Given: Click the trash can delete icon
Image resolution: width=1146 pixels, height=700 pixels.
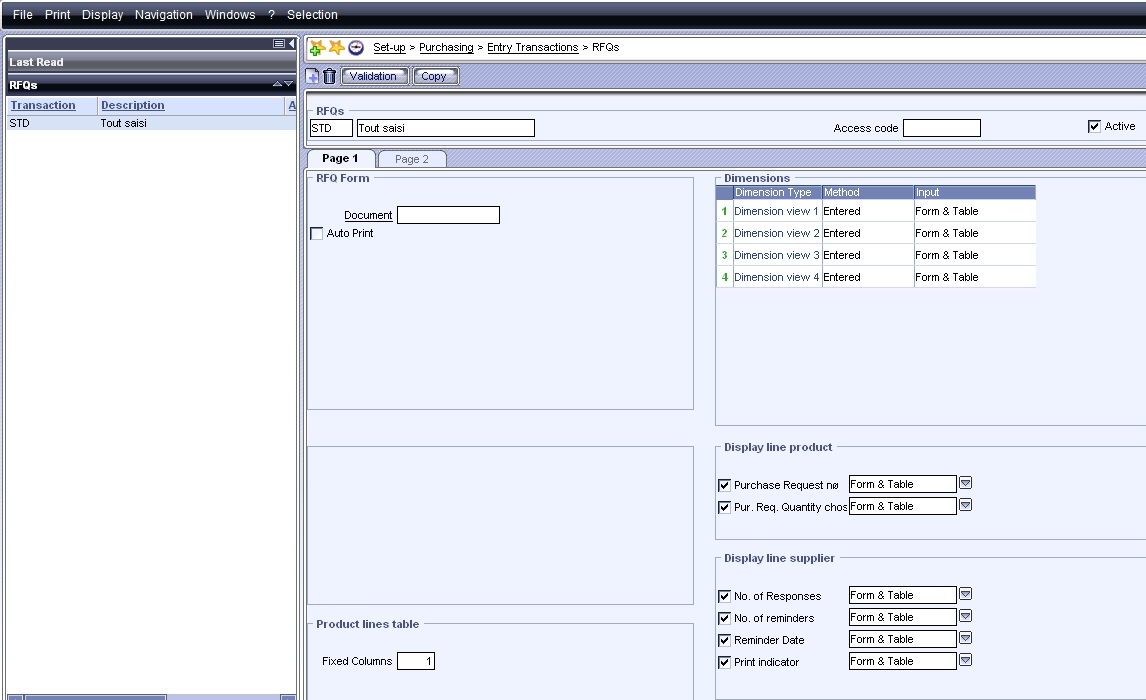Looking at the screenshot, I should [329, 76].
